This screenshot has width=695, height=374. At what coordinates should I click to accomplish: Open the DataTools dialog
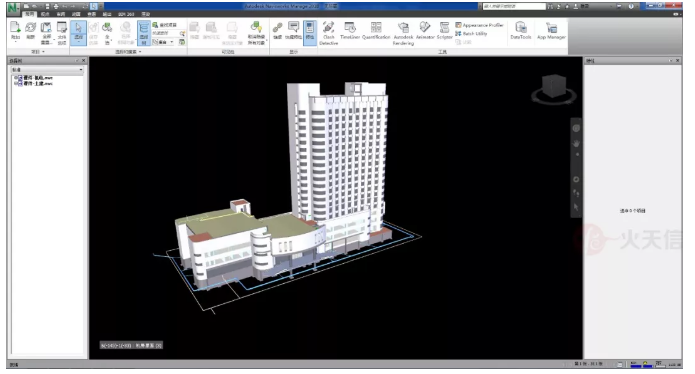click(520, 31)
